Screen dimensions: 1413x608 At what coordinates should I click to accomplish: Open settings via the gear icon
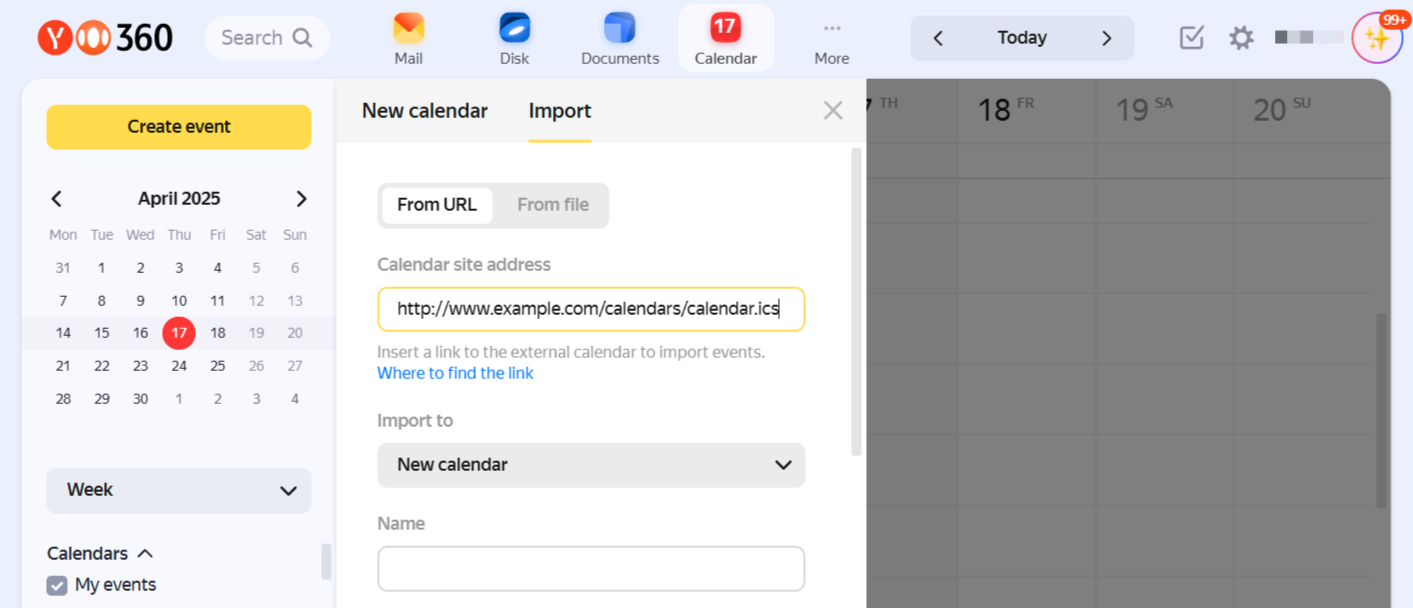(x=1241, y=38)
